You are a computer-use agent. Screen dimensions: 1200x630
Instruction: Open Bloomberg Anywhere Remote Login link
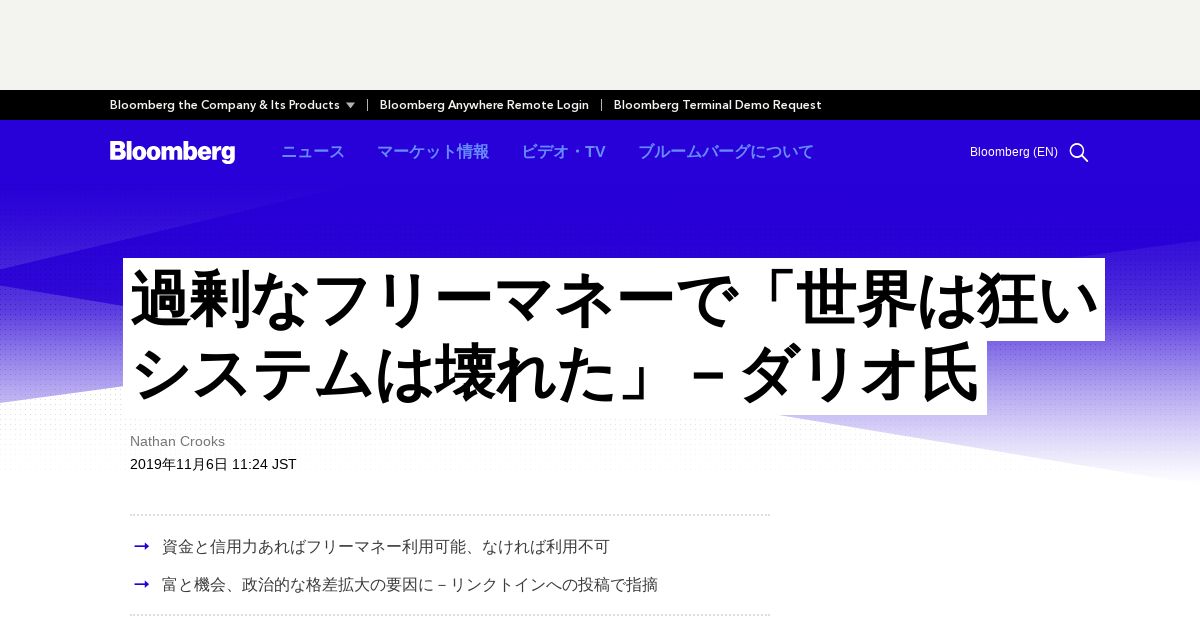(484, 105)
